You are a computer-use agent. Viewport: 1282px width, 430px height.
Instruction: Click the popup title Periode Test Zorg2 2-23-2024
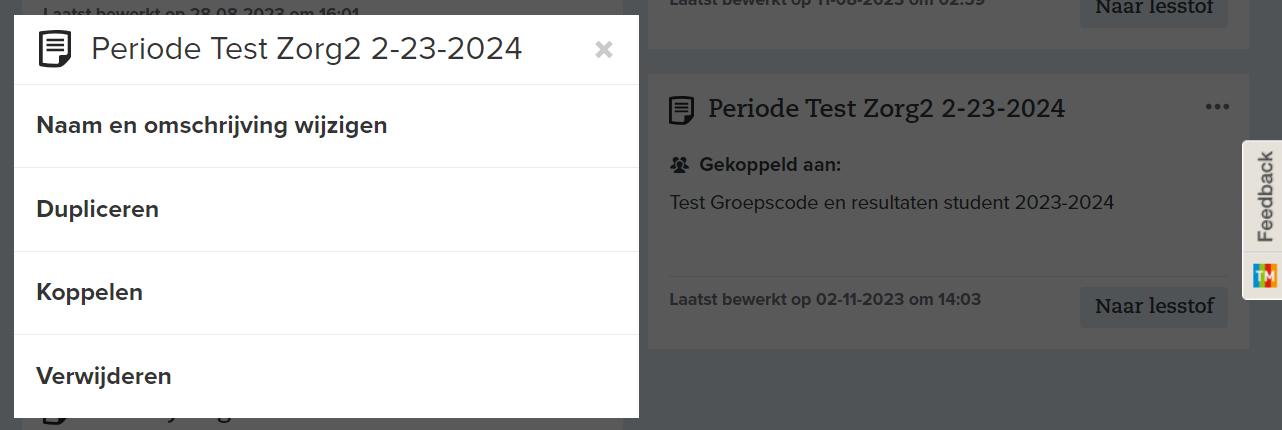click(x=306, y=49)
